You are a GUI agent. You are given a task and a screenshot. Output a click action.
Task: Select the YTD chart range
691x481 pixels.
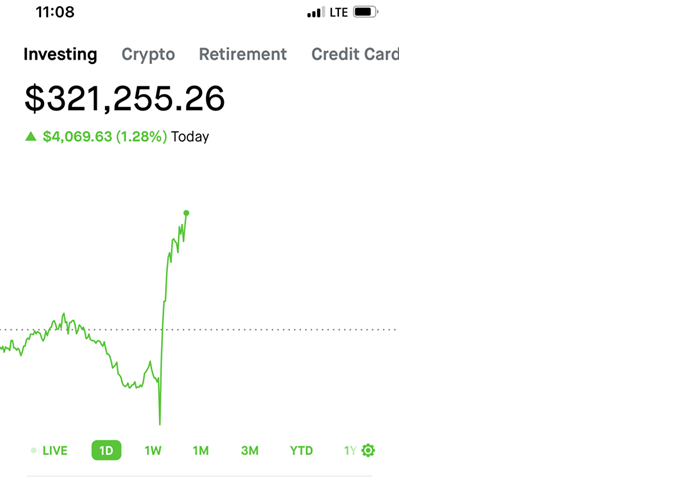[x=301, y=451]
